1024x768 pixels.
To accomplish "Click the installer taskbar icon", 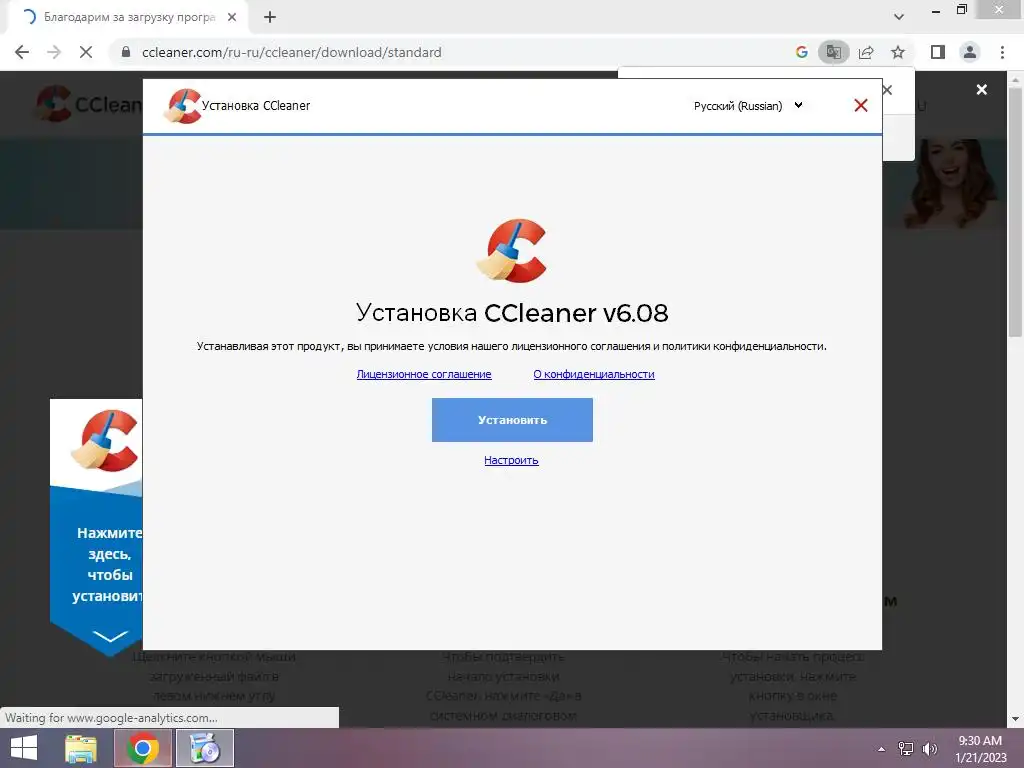I will pyautogui.click(x=205, y=748).
